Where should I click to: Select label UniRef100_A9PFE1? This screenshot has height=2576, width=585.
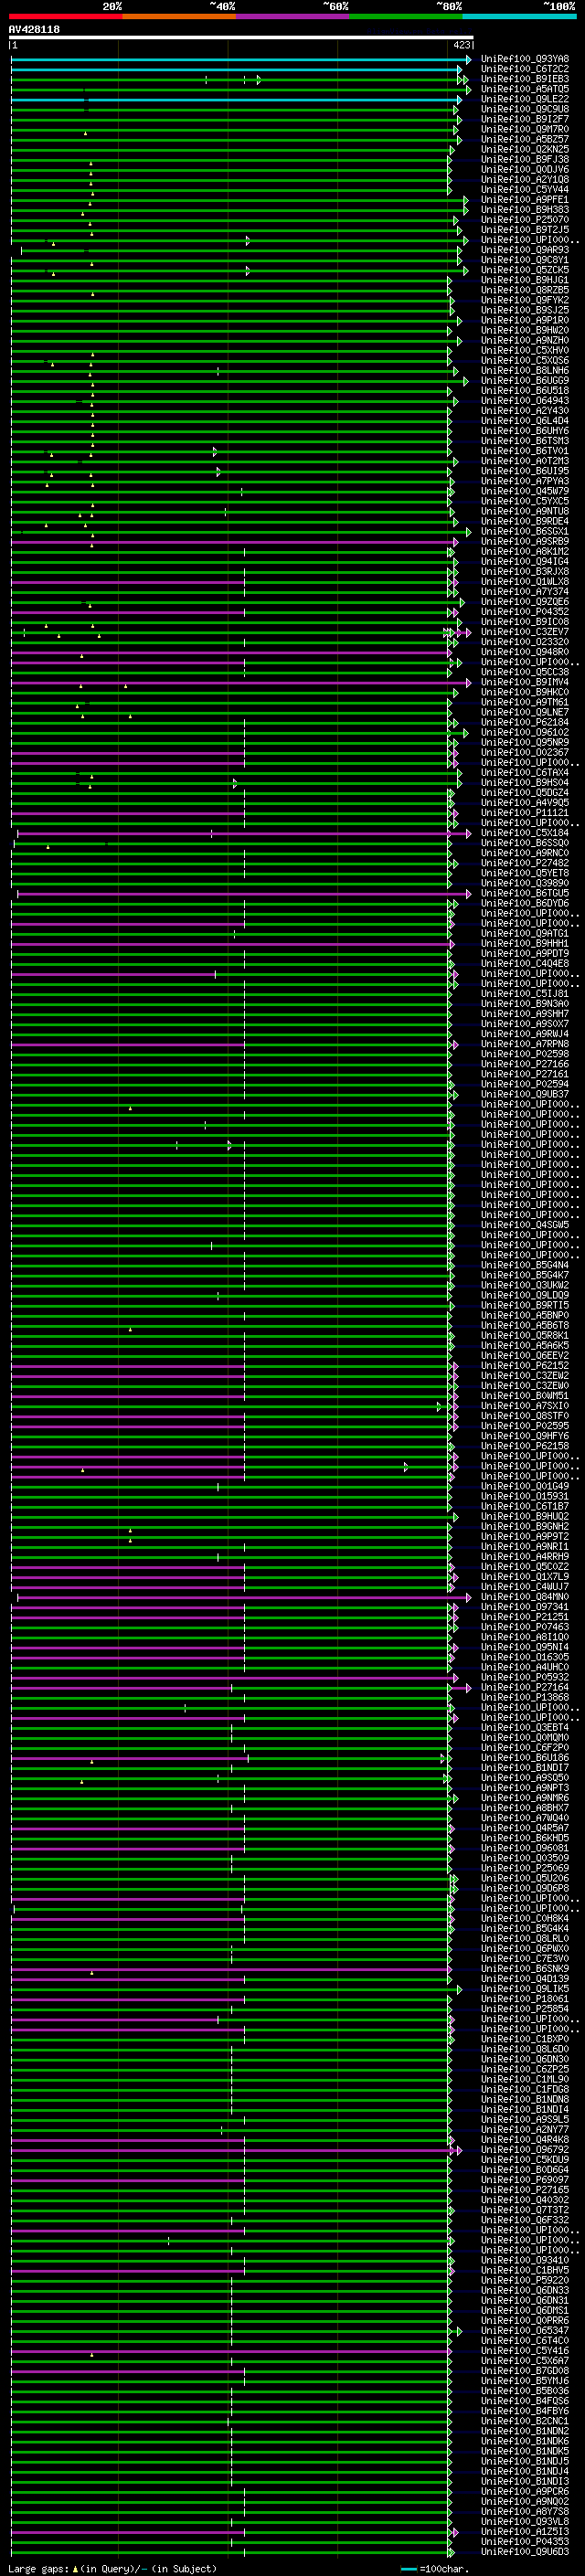click(x=525, y=199)
